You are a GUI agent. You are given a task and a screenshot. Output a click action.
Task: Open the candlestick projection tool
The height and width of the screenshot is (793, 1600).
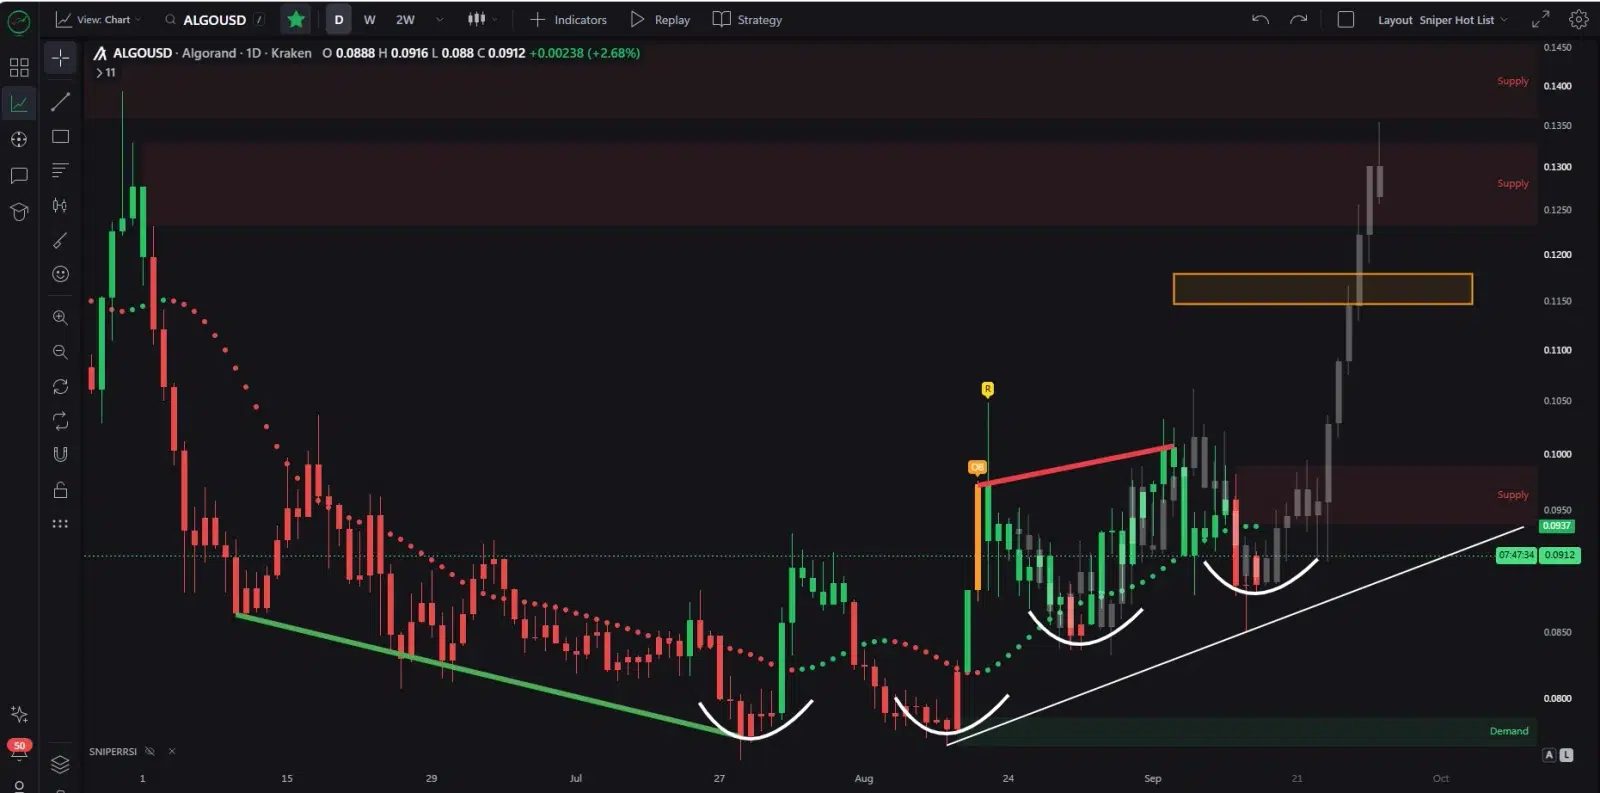(x=60, y=205)
